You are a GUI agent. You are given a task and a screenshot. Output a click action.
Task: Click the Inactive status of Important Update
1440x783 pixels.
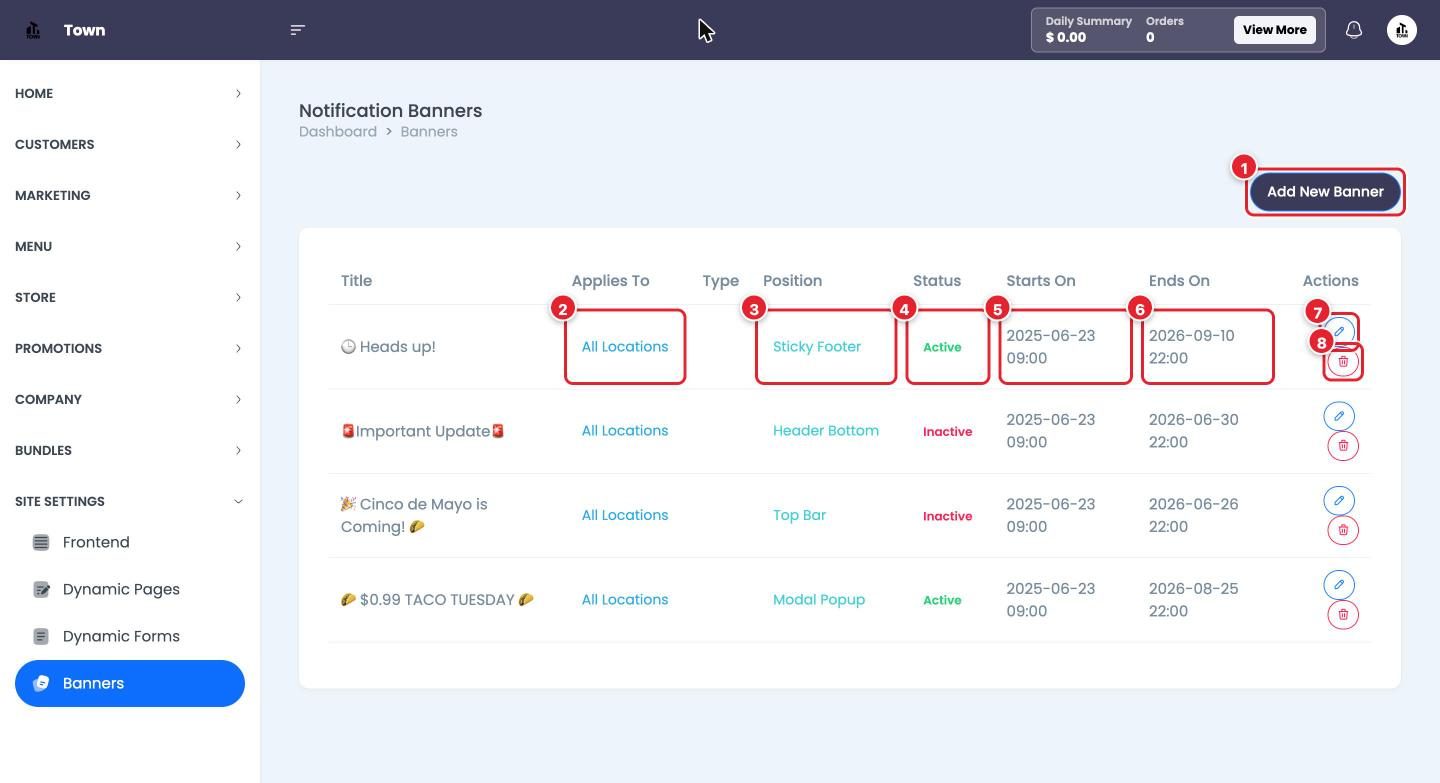coord(947,431)
